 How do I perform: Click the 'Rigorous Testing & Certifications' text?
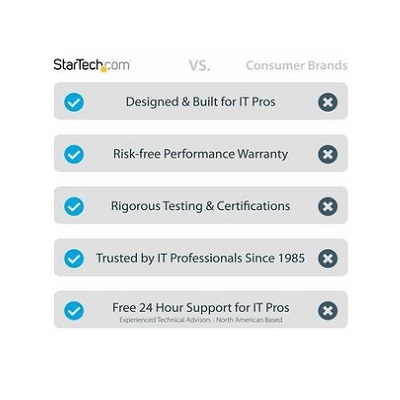(200, 206)
